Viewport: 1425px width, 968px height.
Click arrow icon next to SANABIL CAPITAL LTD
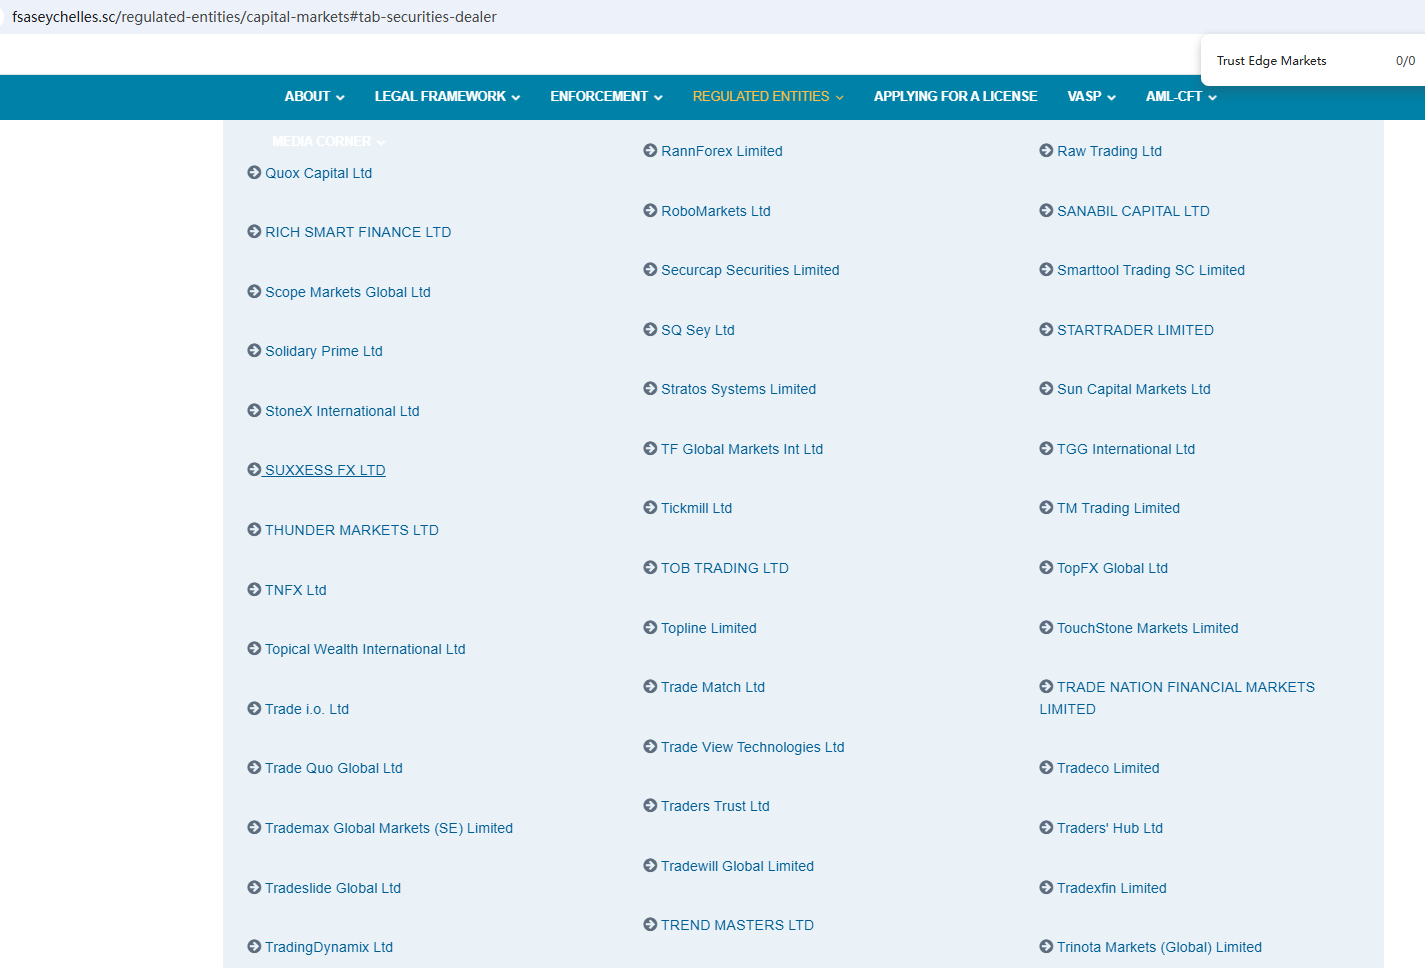[x=1046, y=211]
